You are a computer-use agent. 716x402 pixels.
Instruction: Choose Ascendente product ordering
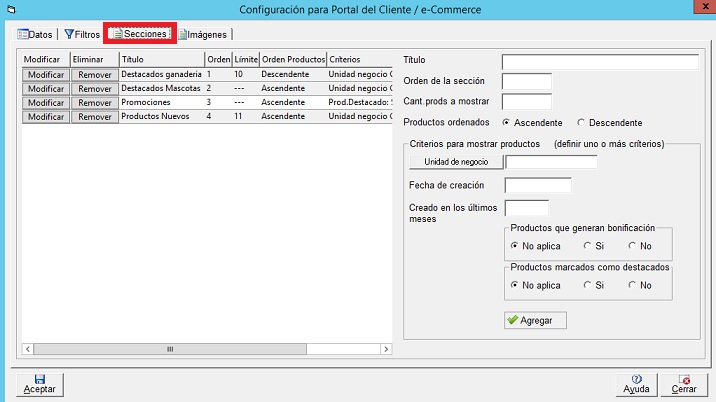507,122
